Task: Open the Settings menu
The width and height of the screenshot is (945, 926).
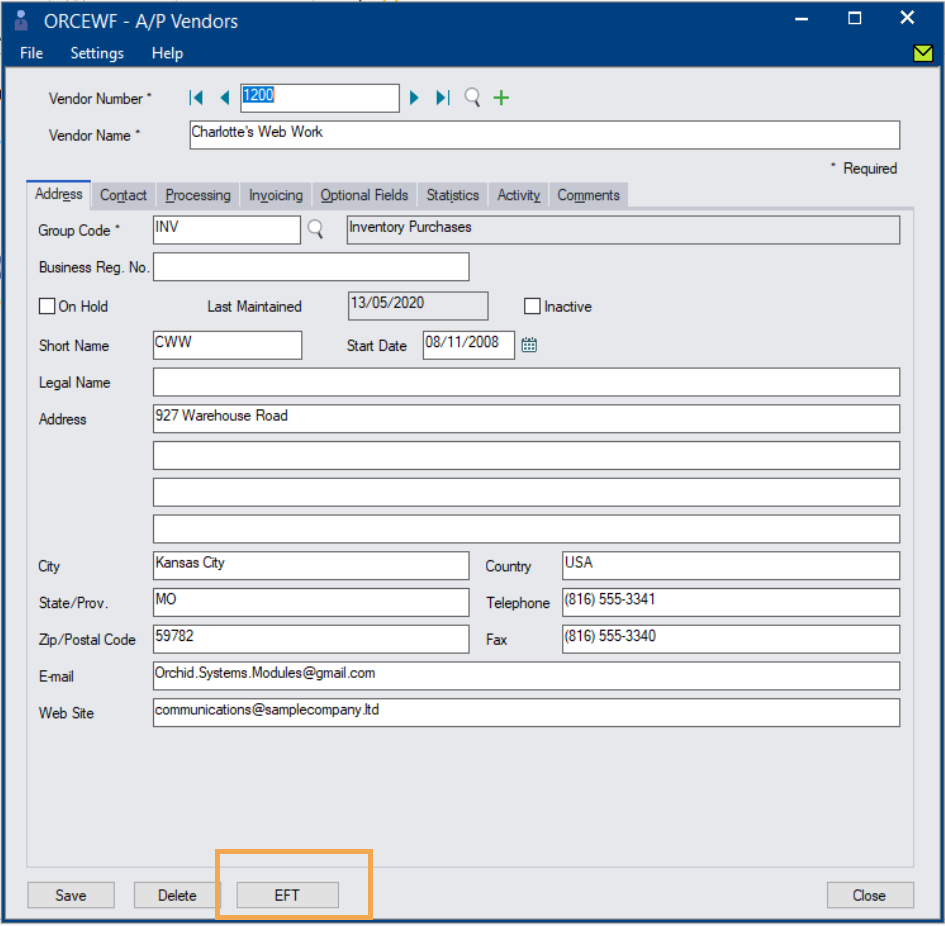Action: click(x=97, y=53)
